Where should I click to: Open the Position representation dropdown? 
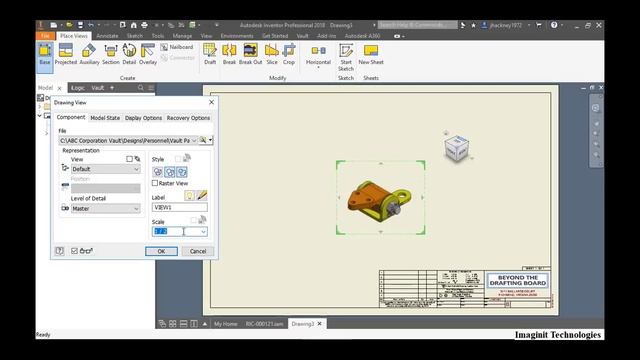pos(106,189)
